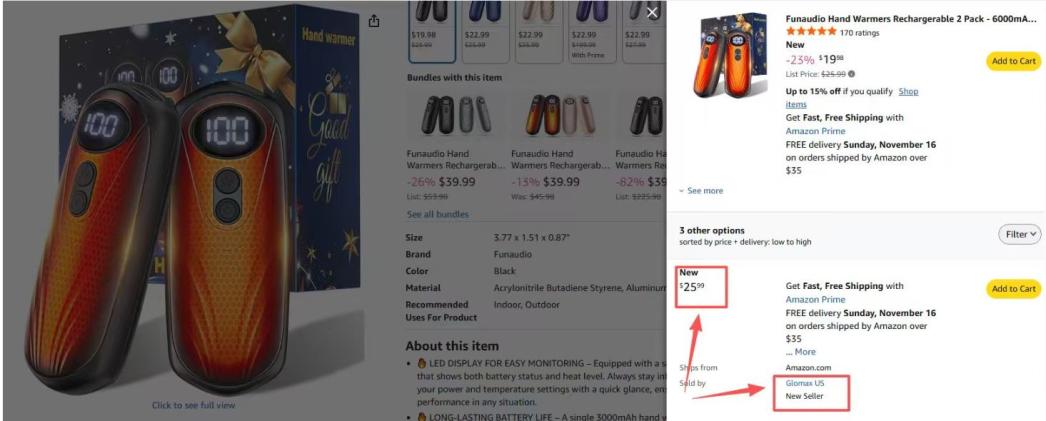Click the list price info icon
This screenshot has width=1046, height=421.
pos(851,74)
